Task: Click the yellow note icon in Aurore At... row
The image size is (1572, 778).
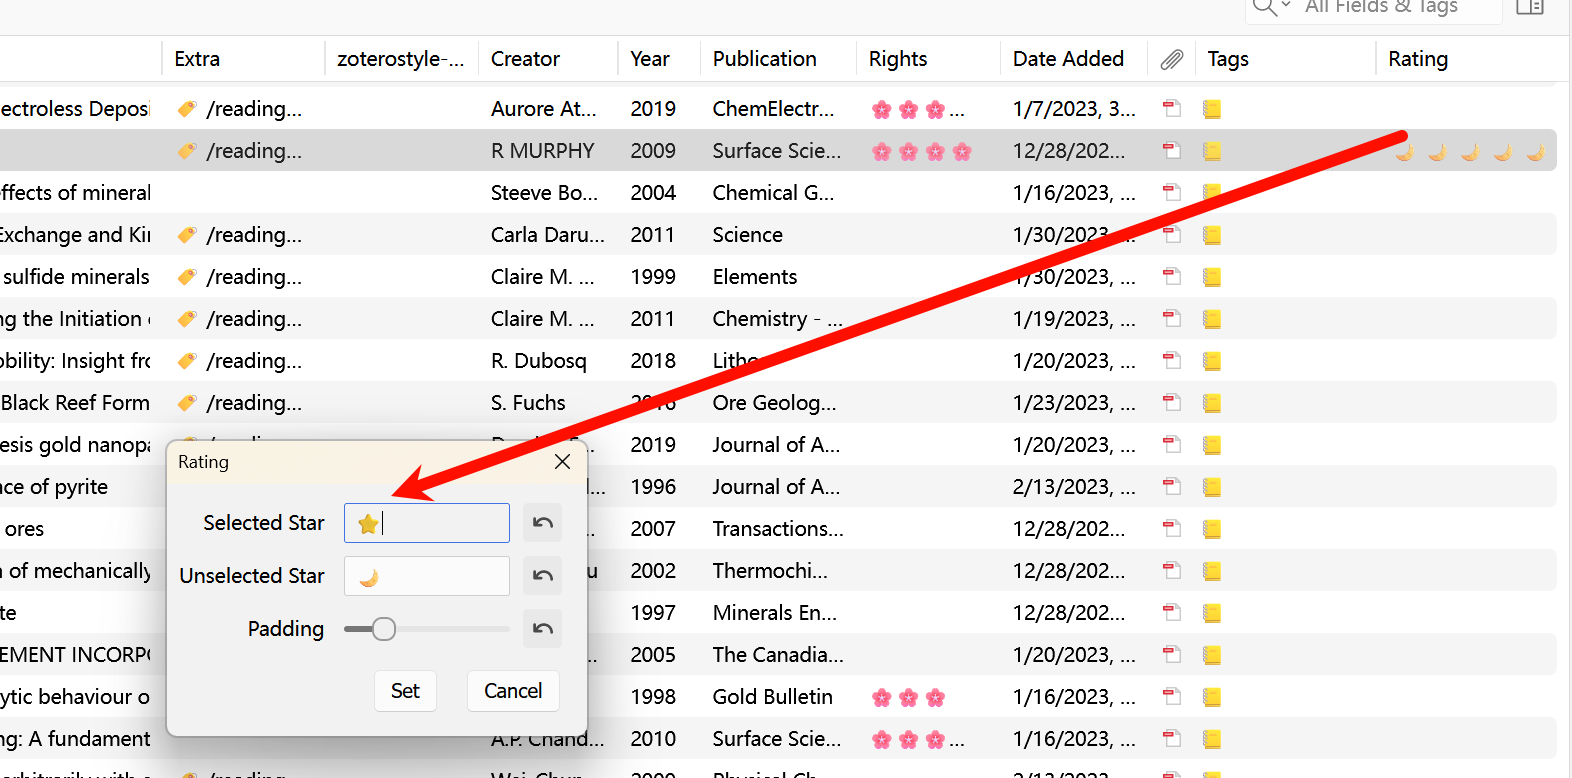Action: point(1212,109)
